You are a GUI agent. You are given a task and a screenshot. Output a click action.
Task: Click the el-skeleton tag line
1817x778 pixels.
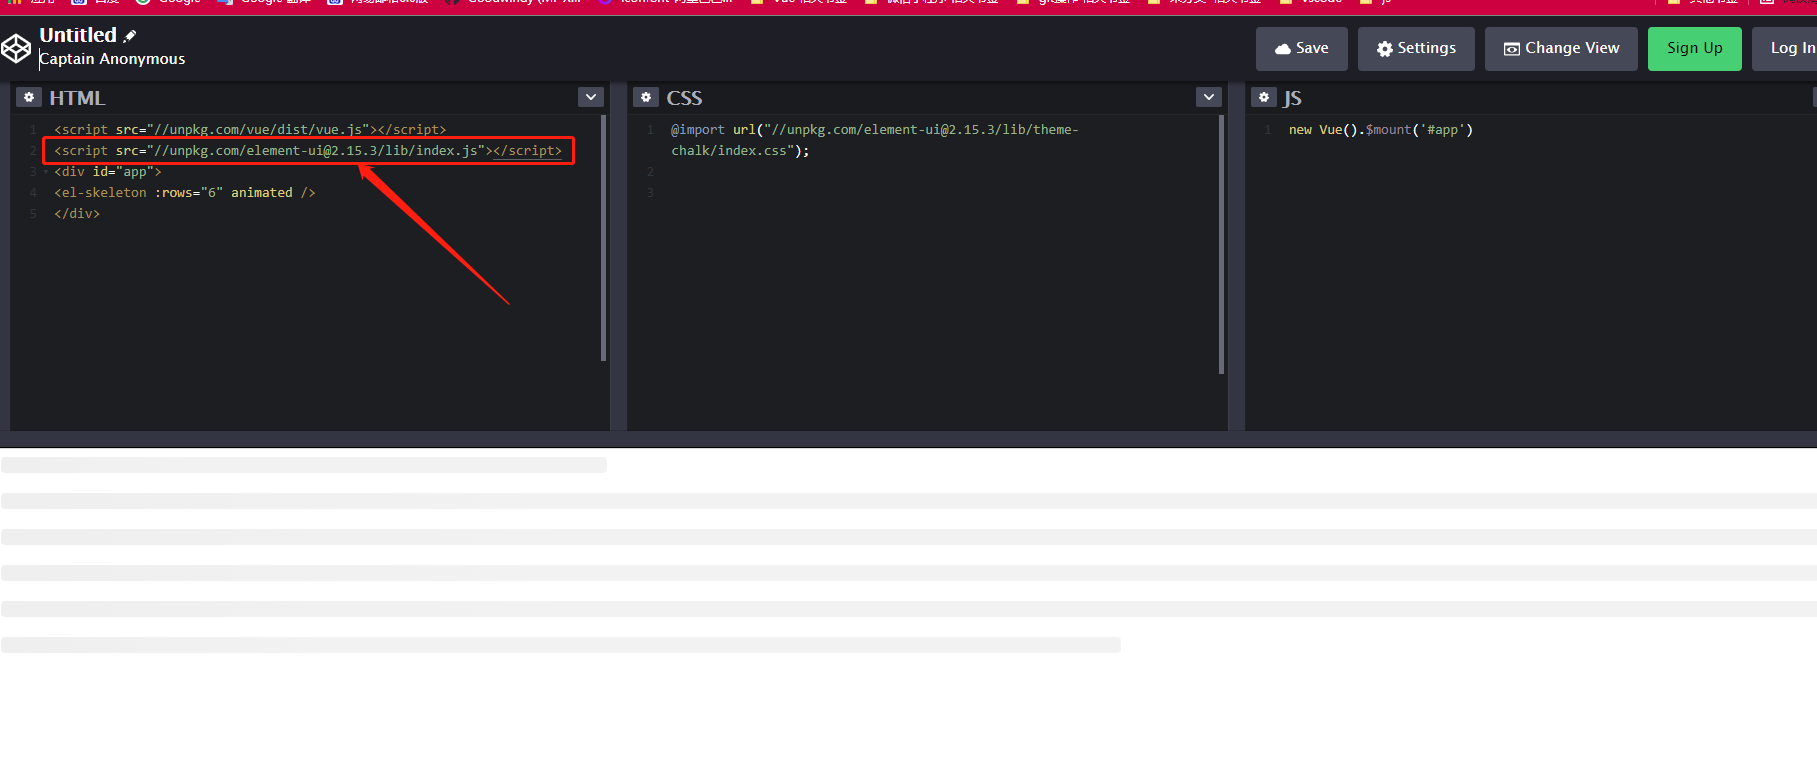click(x=185, y=193)
